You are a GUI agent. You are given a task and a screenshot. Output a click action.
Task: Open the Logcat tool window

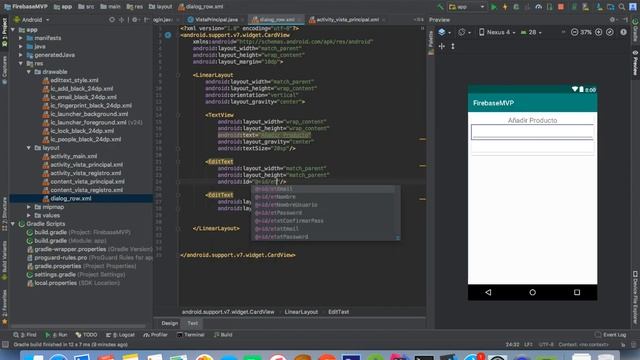tap(120, 335)
